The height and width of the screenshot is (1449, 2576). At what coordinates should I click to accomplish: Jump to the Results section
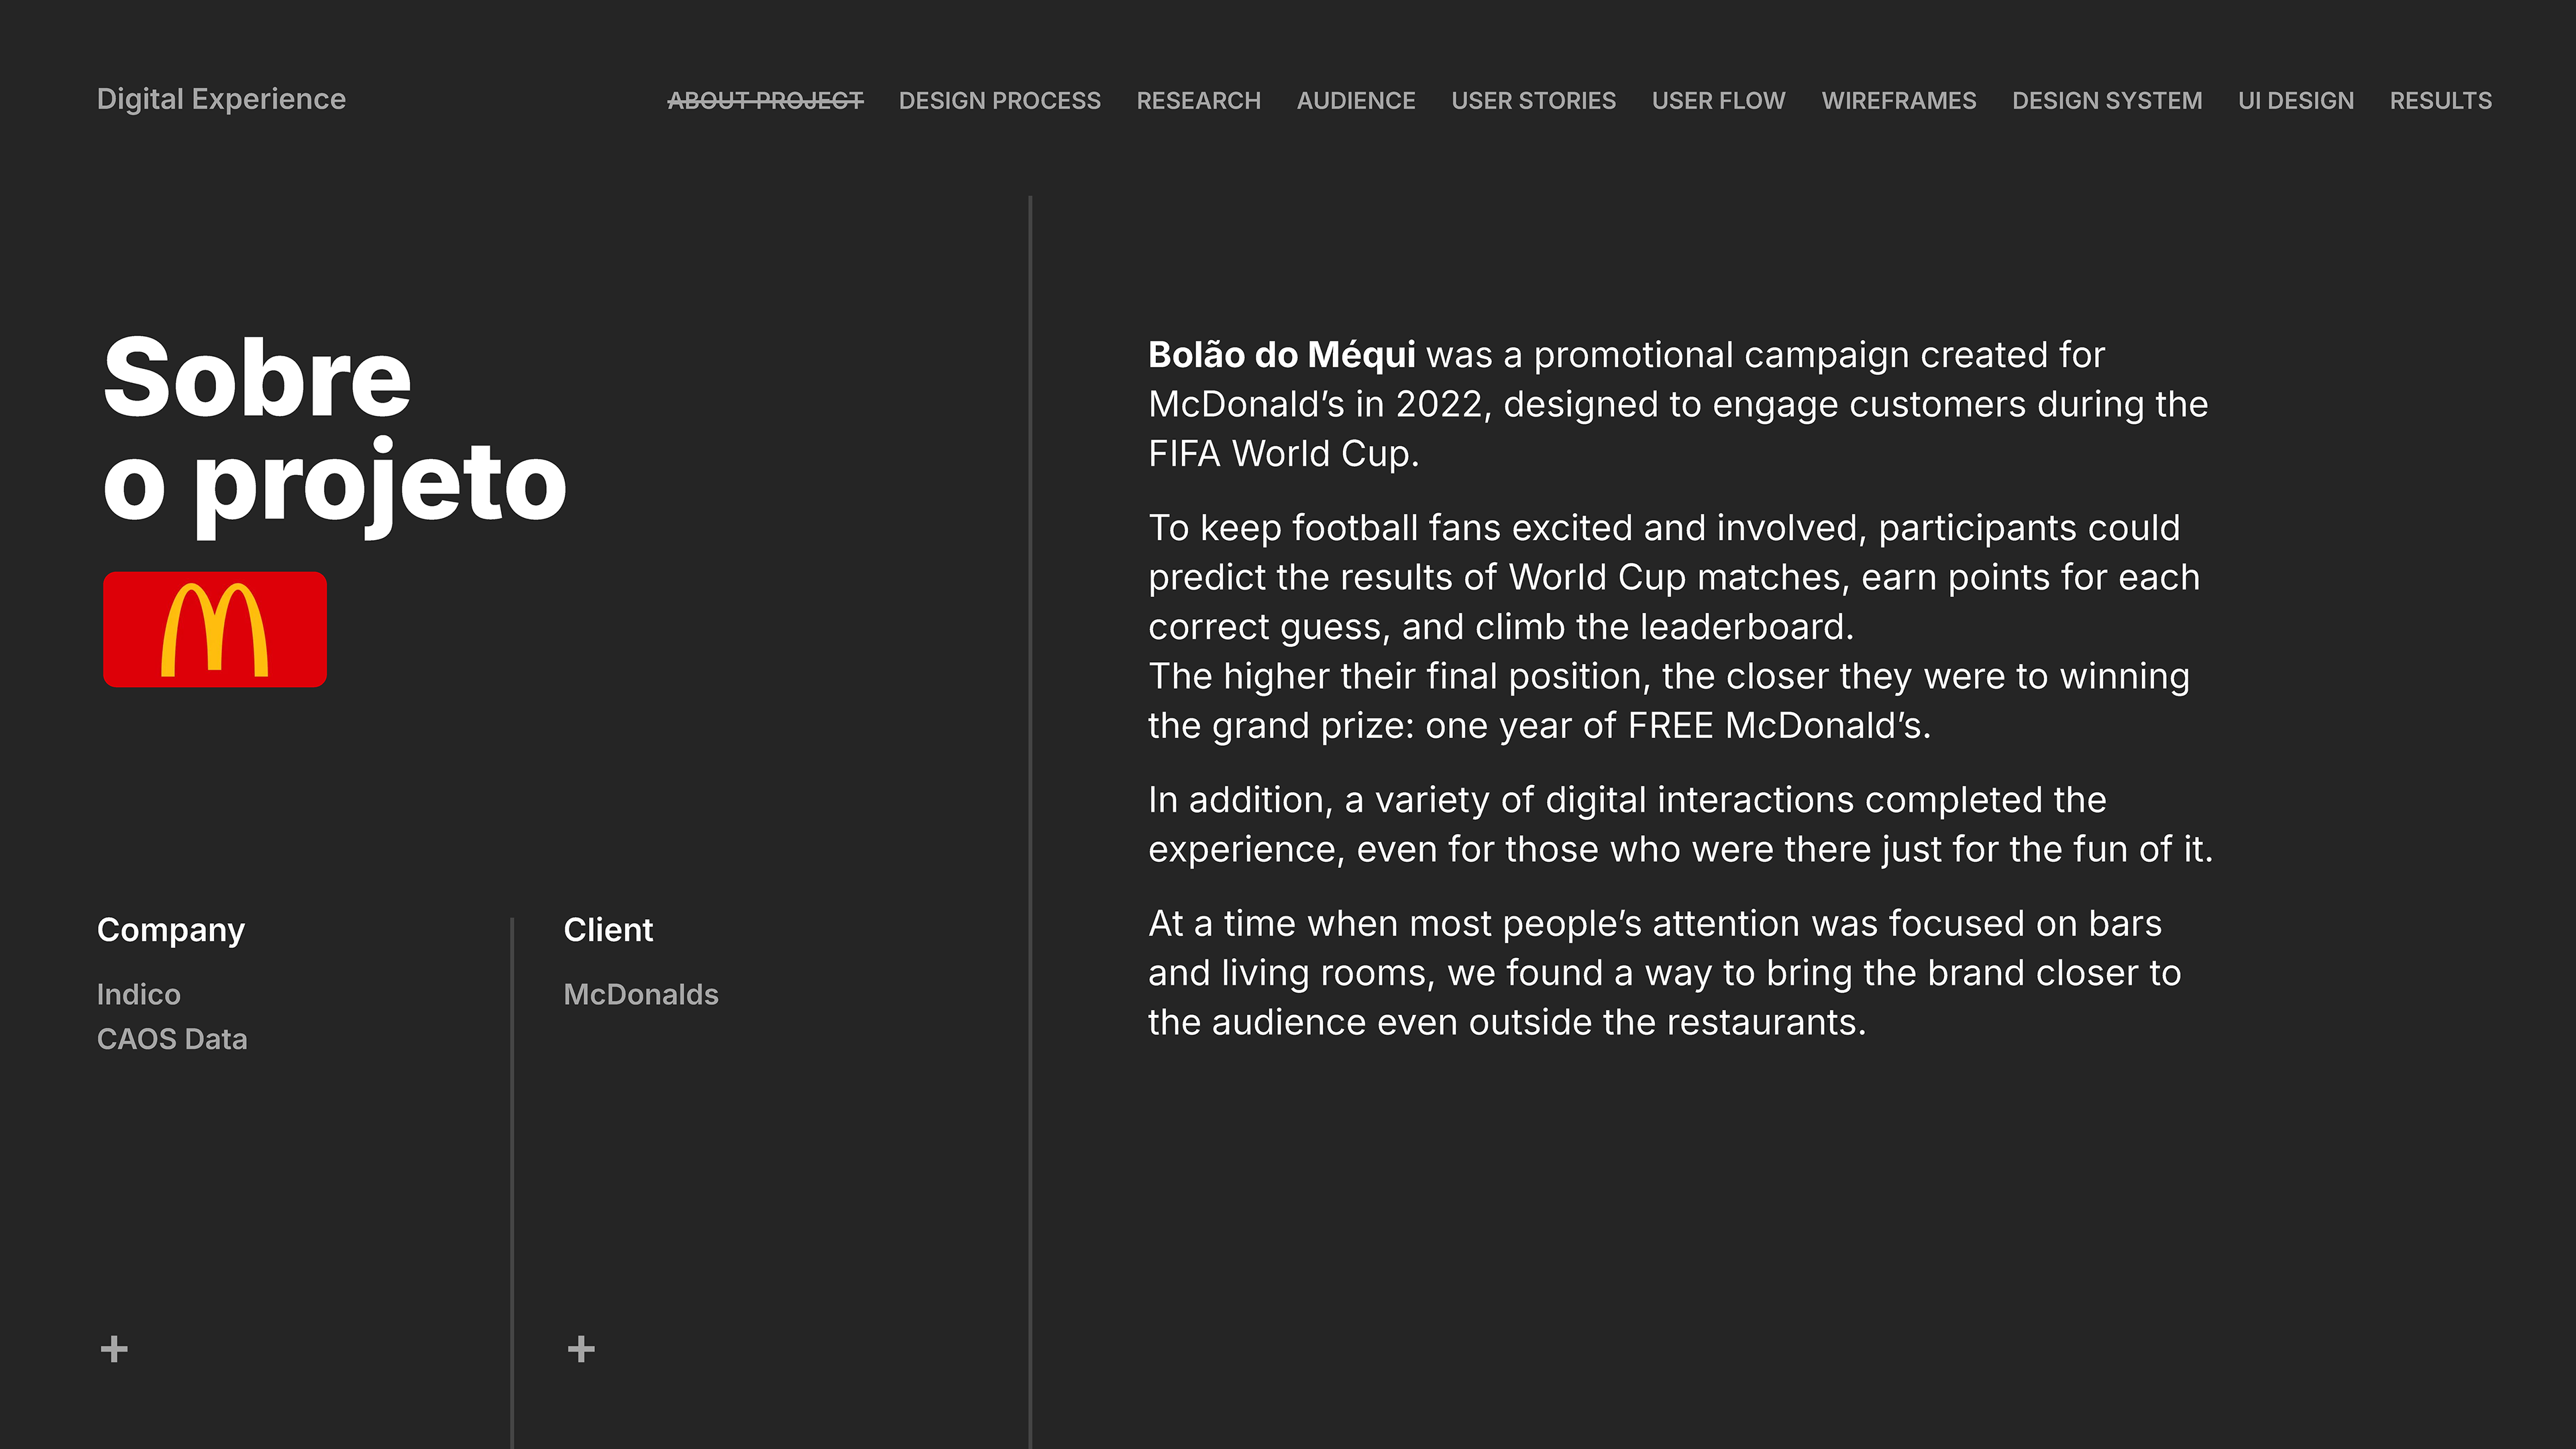click(2440, 101)
